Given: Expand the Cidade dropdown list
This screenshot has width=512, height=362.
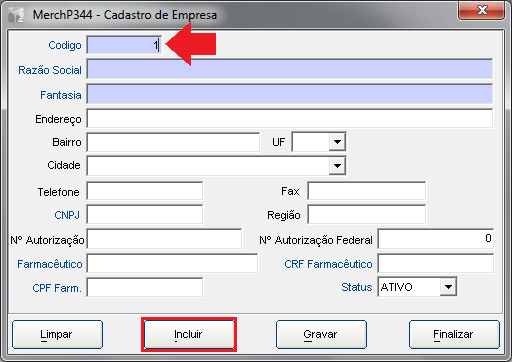Looking at the screenshot, I should coord(337,165).
